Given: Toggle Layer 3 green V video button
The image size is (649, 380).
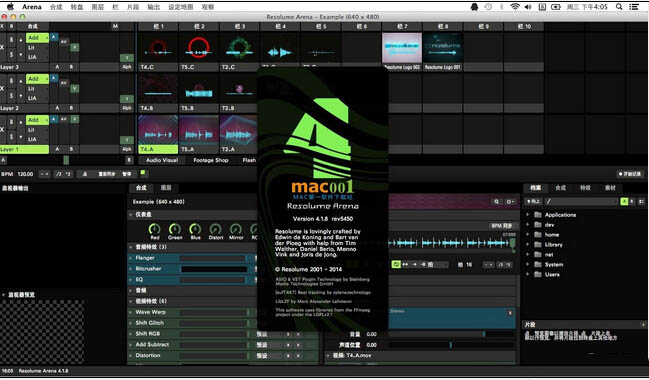Looking at the screenshot, I should pyautogui.click(x=75, y=47).
